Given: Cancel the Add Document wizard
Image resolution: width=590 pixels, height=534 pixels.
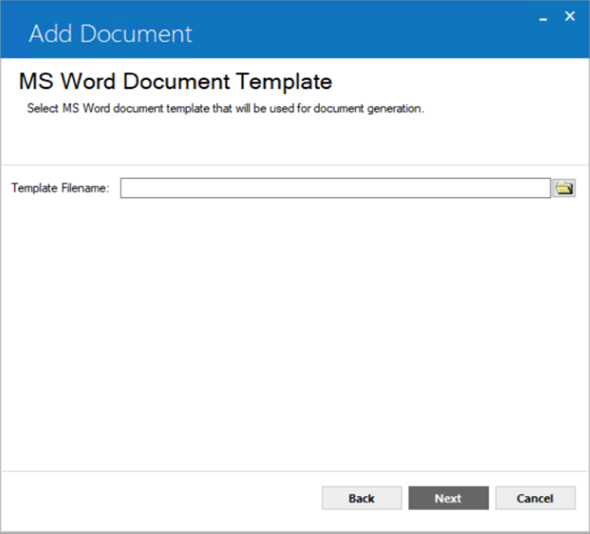Looking at the screenshot, I should [x=535, y=498].
